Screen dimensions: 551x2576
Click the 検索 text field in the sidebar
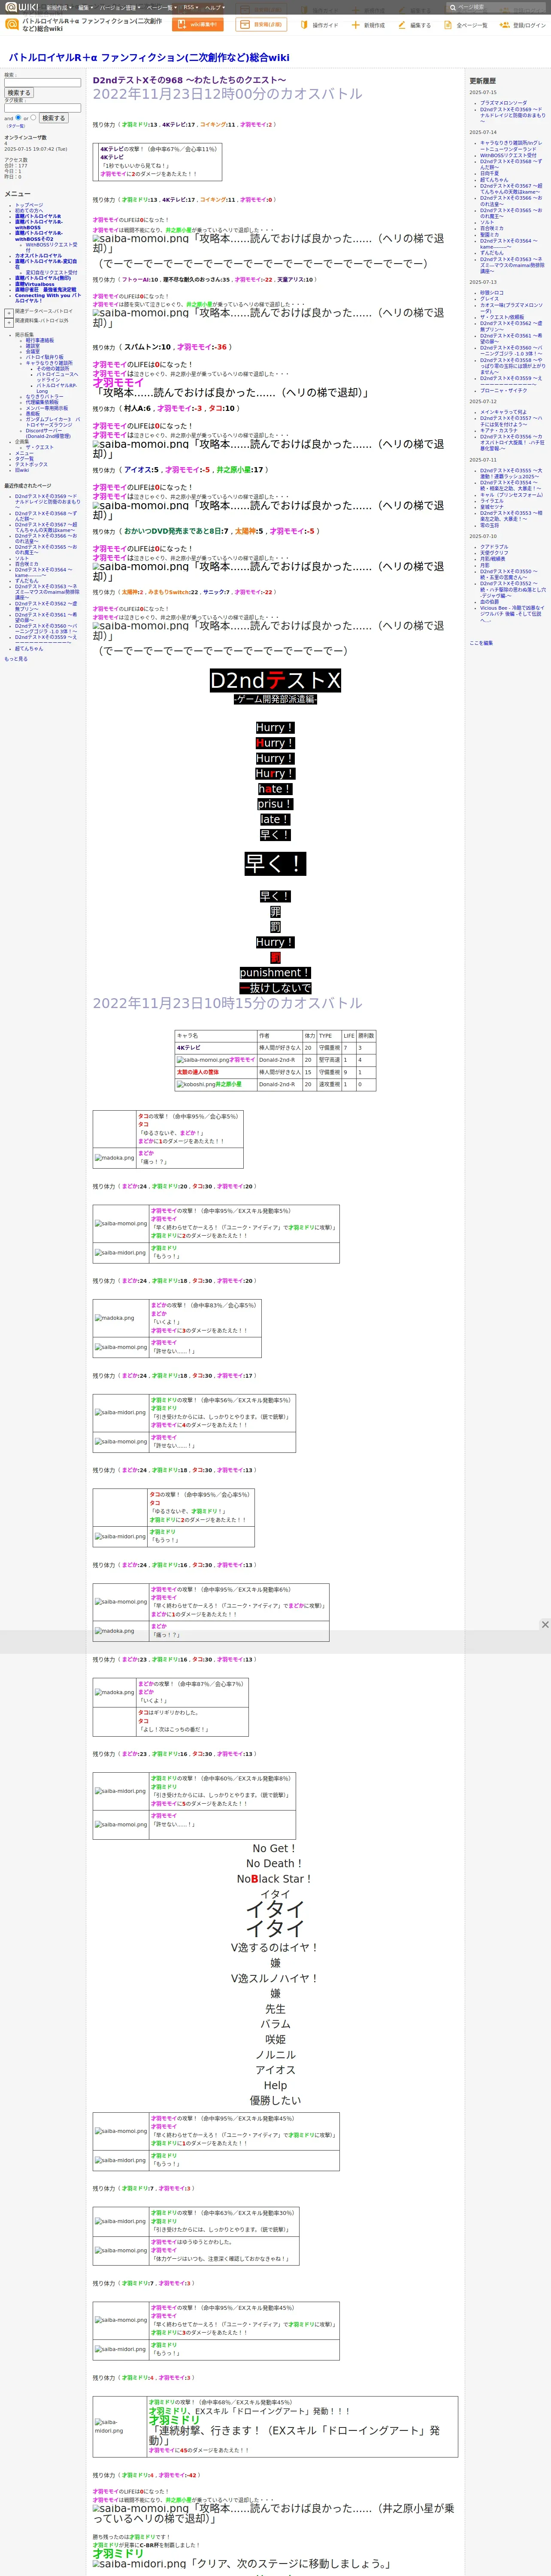coord(42,83)
